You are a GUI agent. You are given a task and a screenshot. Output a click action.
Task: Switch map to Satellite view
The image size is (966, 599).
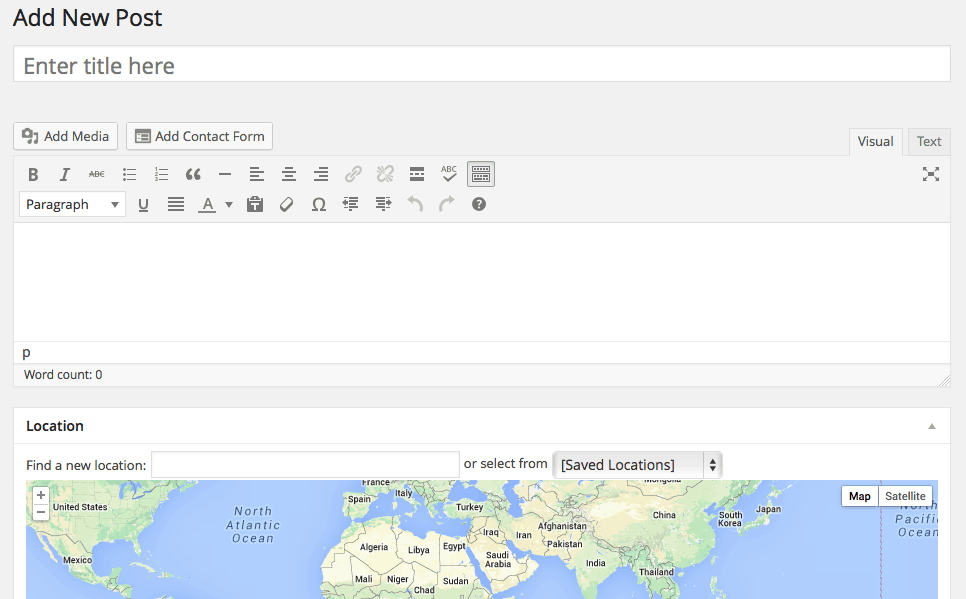905,496
